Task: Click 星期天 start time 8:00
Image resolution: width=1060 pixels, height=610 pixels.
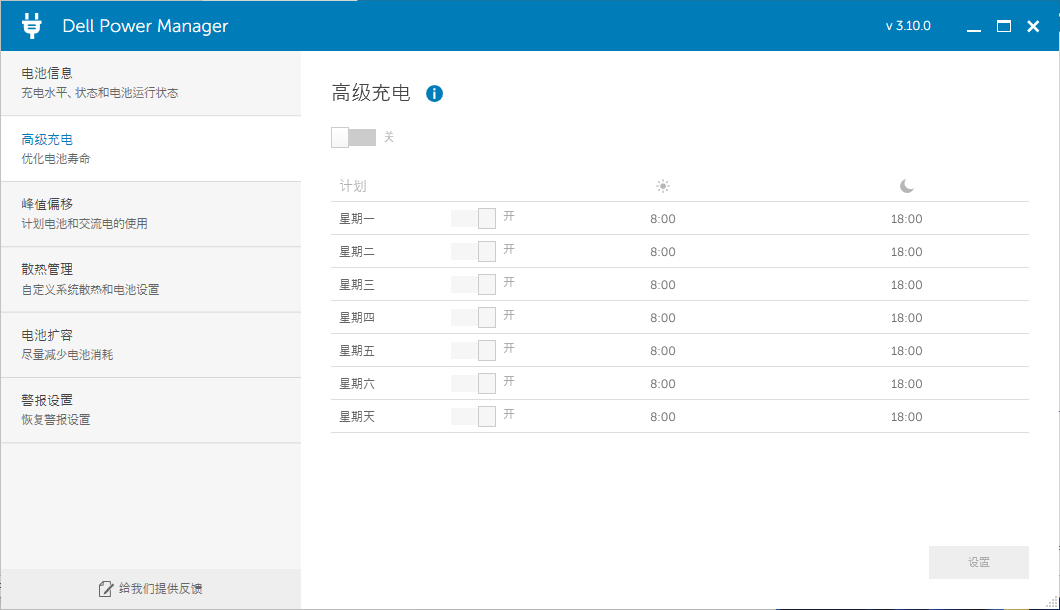Action: pyautogui.click(x=662, y=417)
